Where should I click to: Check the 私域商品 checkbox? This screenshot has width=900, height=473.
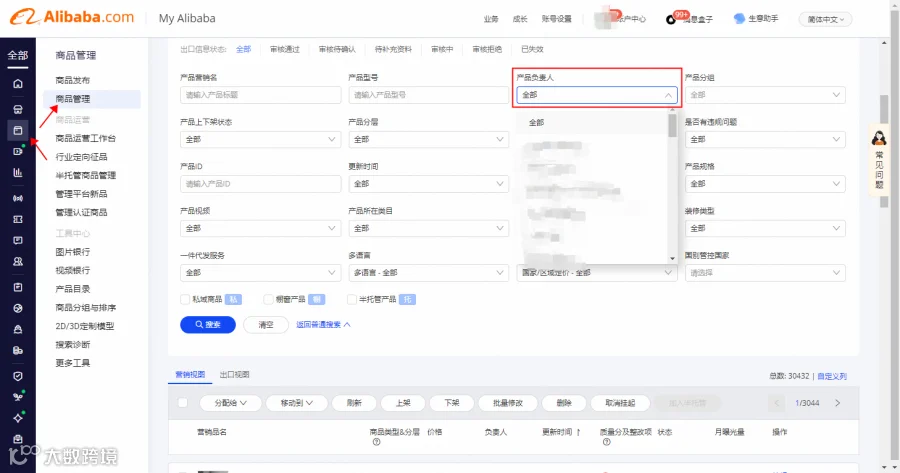(x=185, y=299)
